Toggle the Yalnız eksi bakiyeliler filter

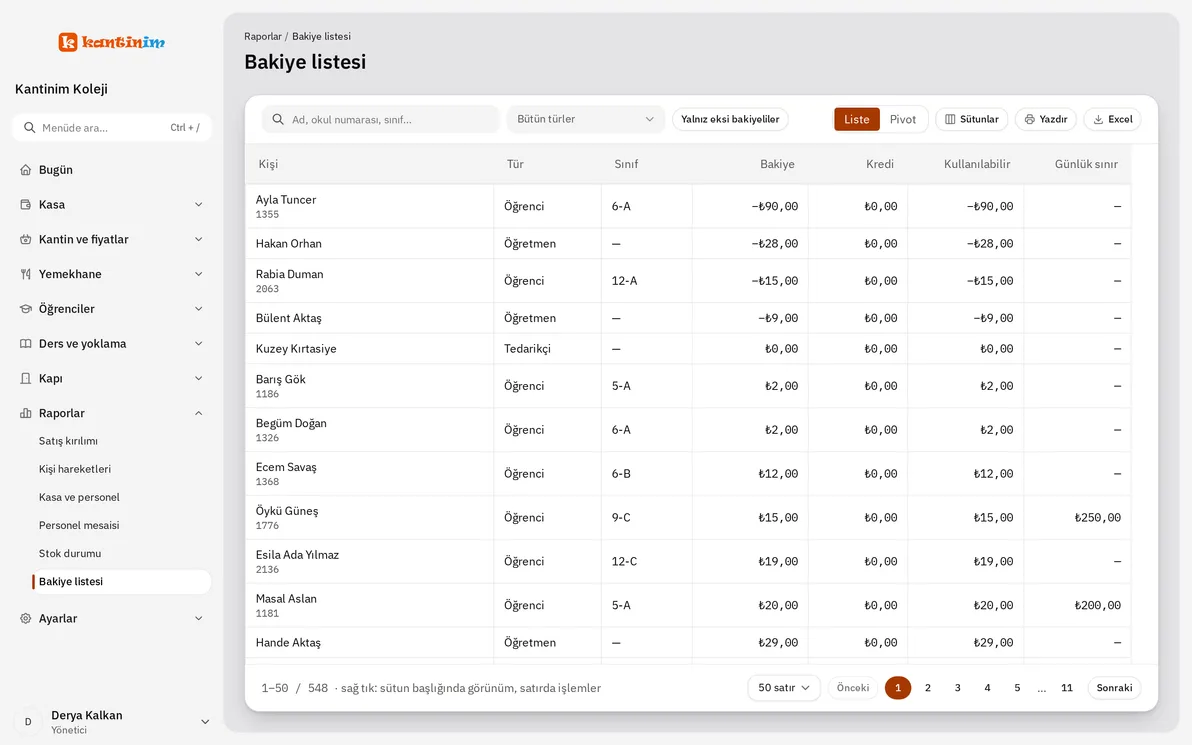[730, 119]
